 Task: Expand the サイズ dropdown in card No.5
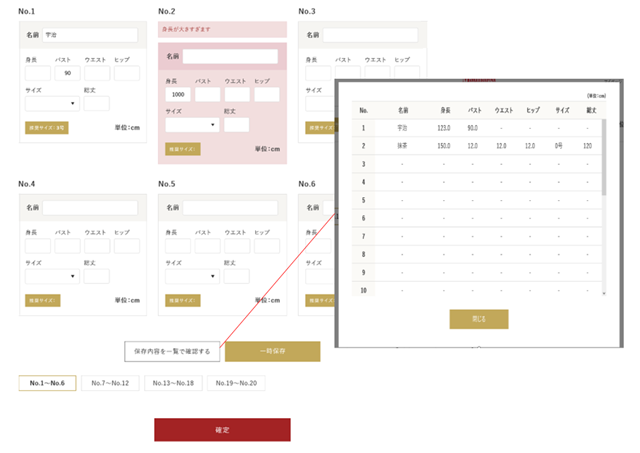click(x=192, y=276)
